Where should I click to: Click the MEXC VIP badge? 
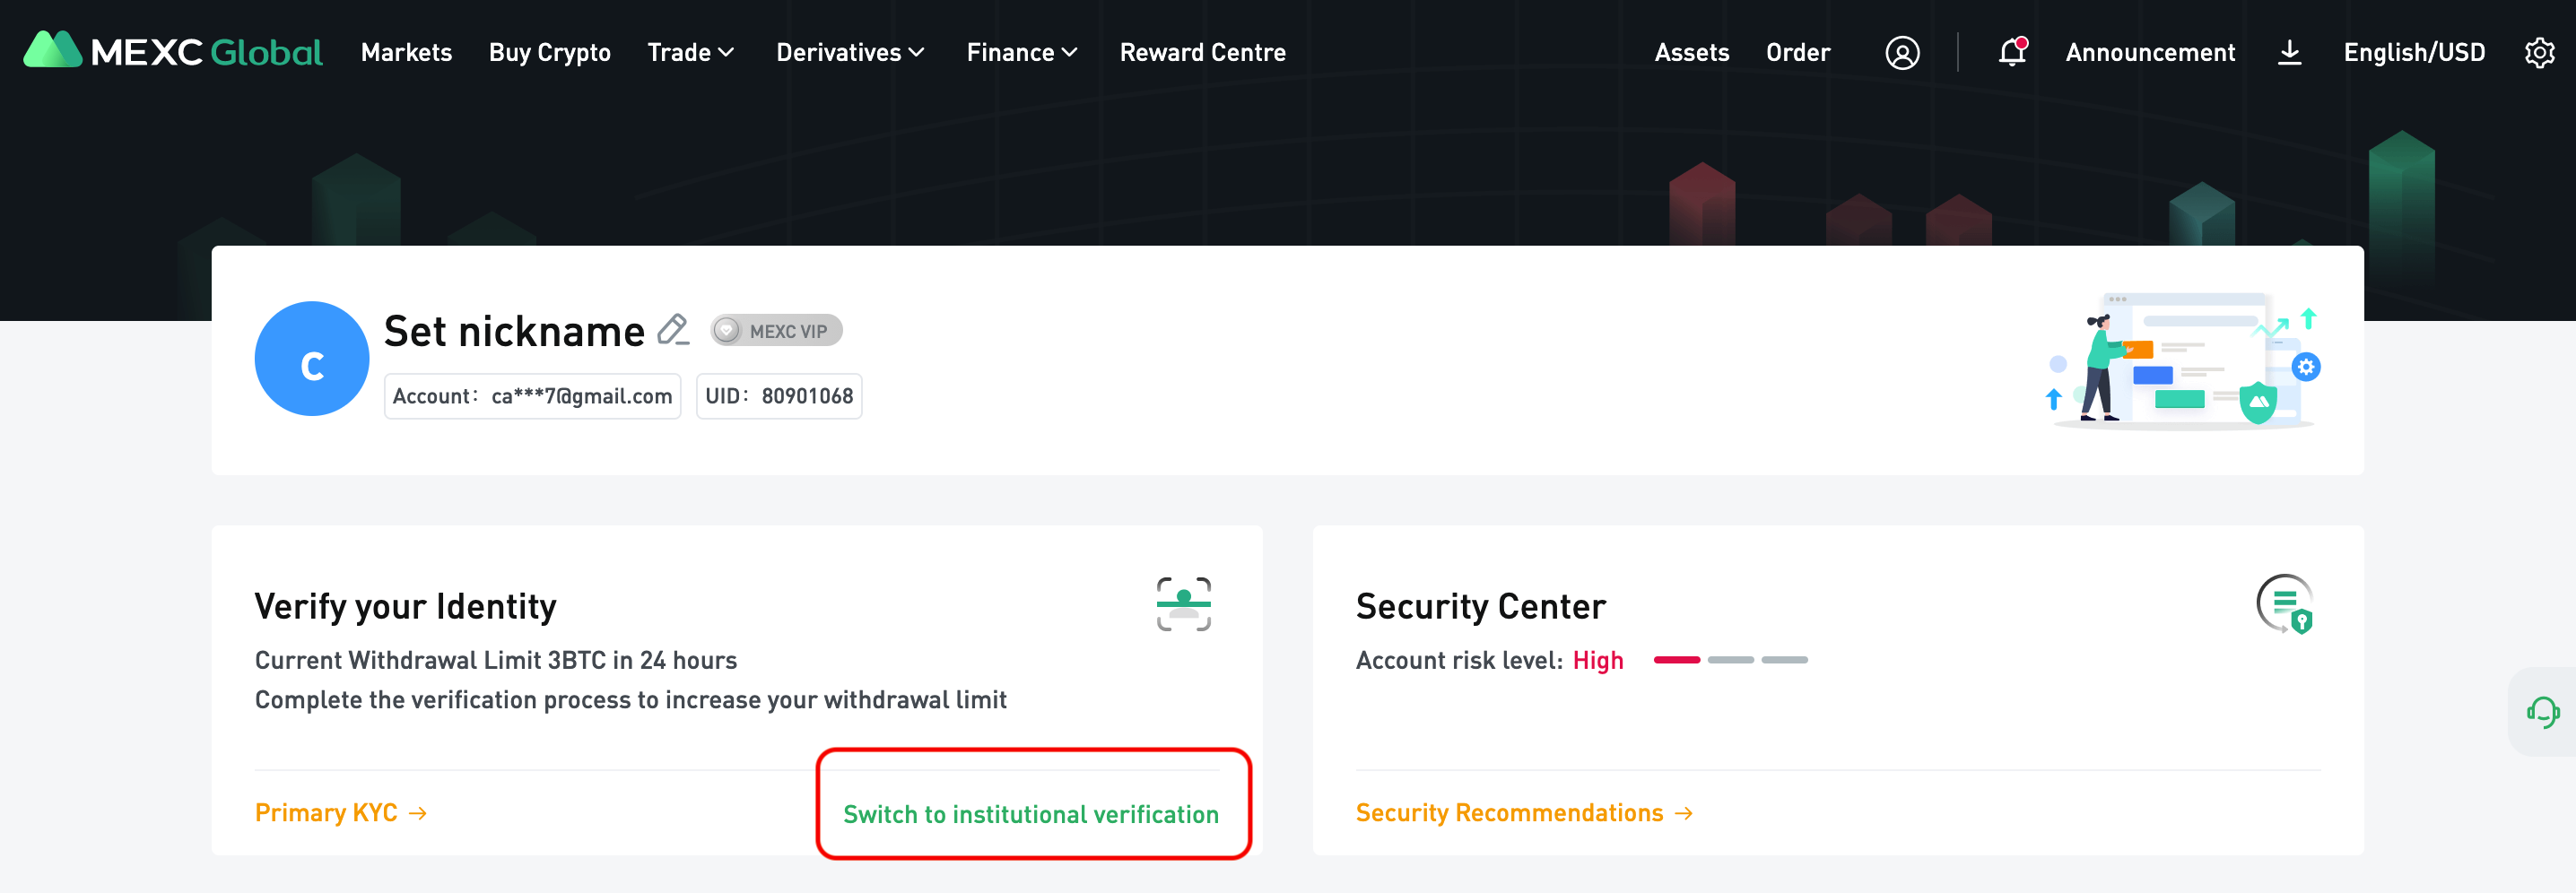point(776,331)
